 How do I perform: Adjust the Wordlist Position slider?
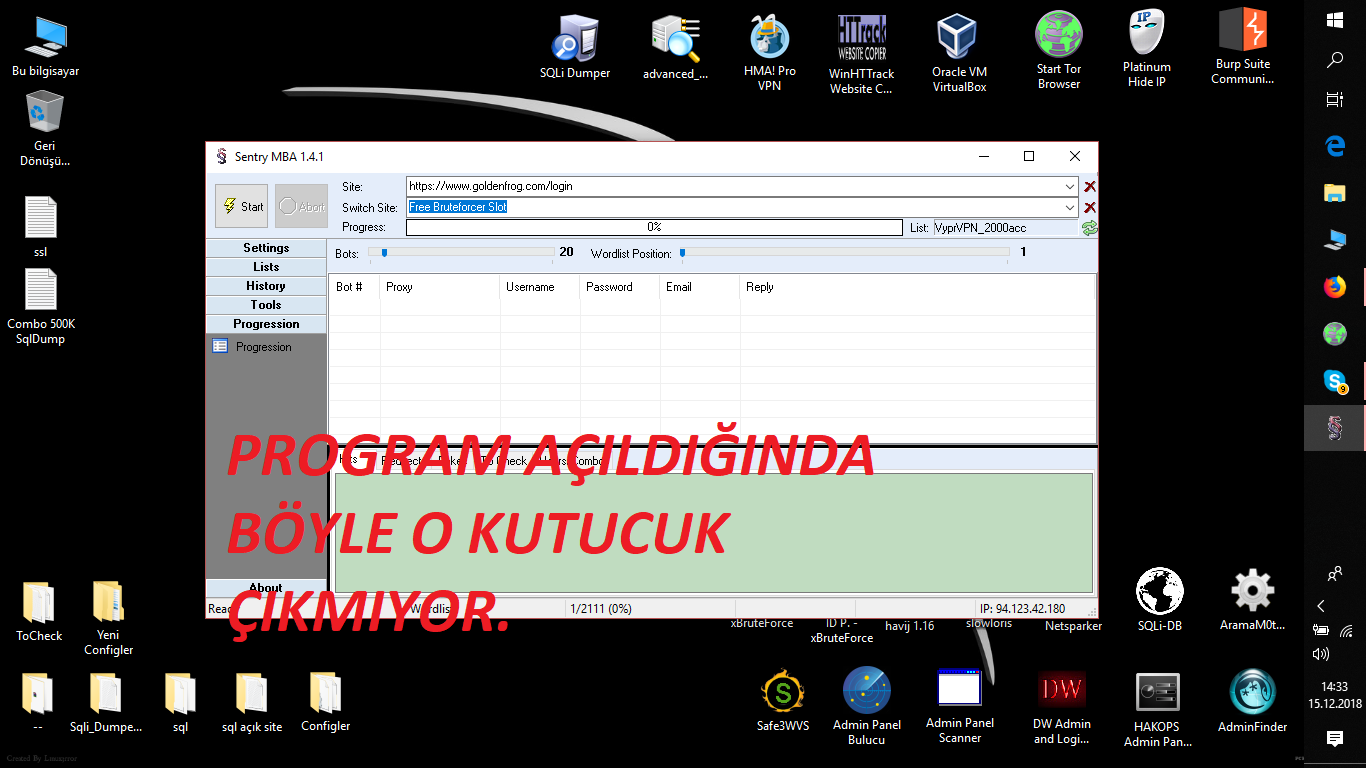[682, 253]
